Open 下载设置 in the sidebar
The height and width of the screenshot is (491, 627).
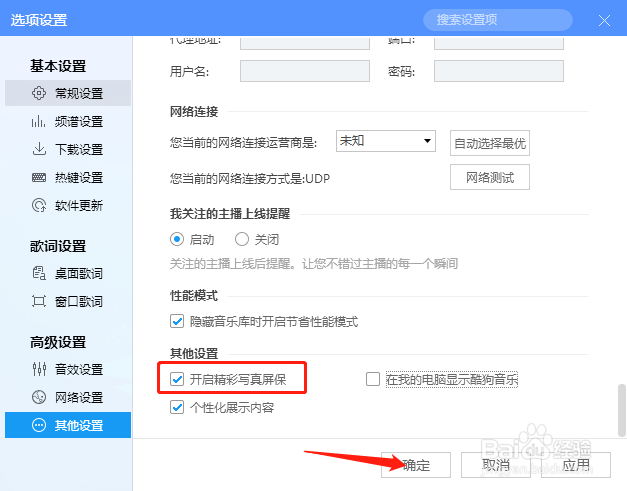point(68,149)
